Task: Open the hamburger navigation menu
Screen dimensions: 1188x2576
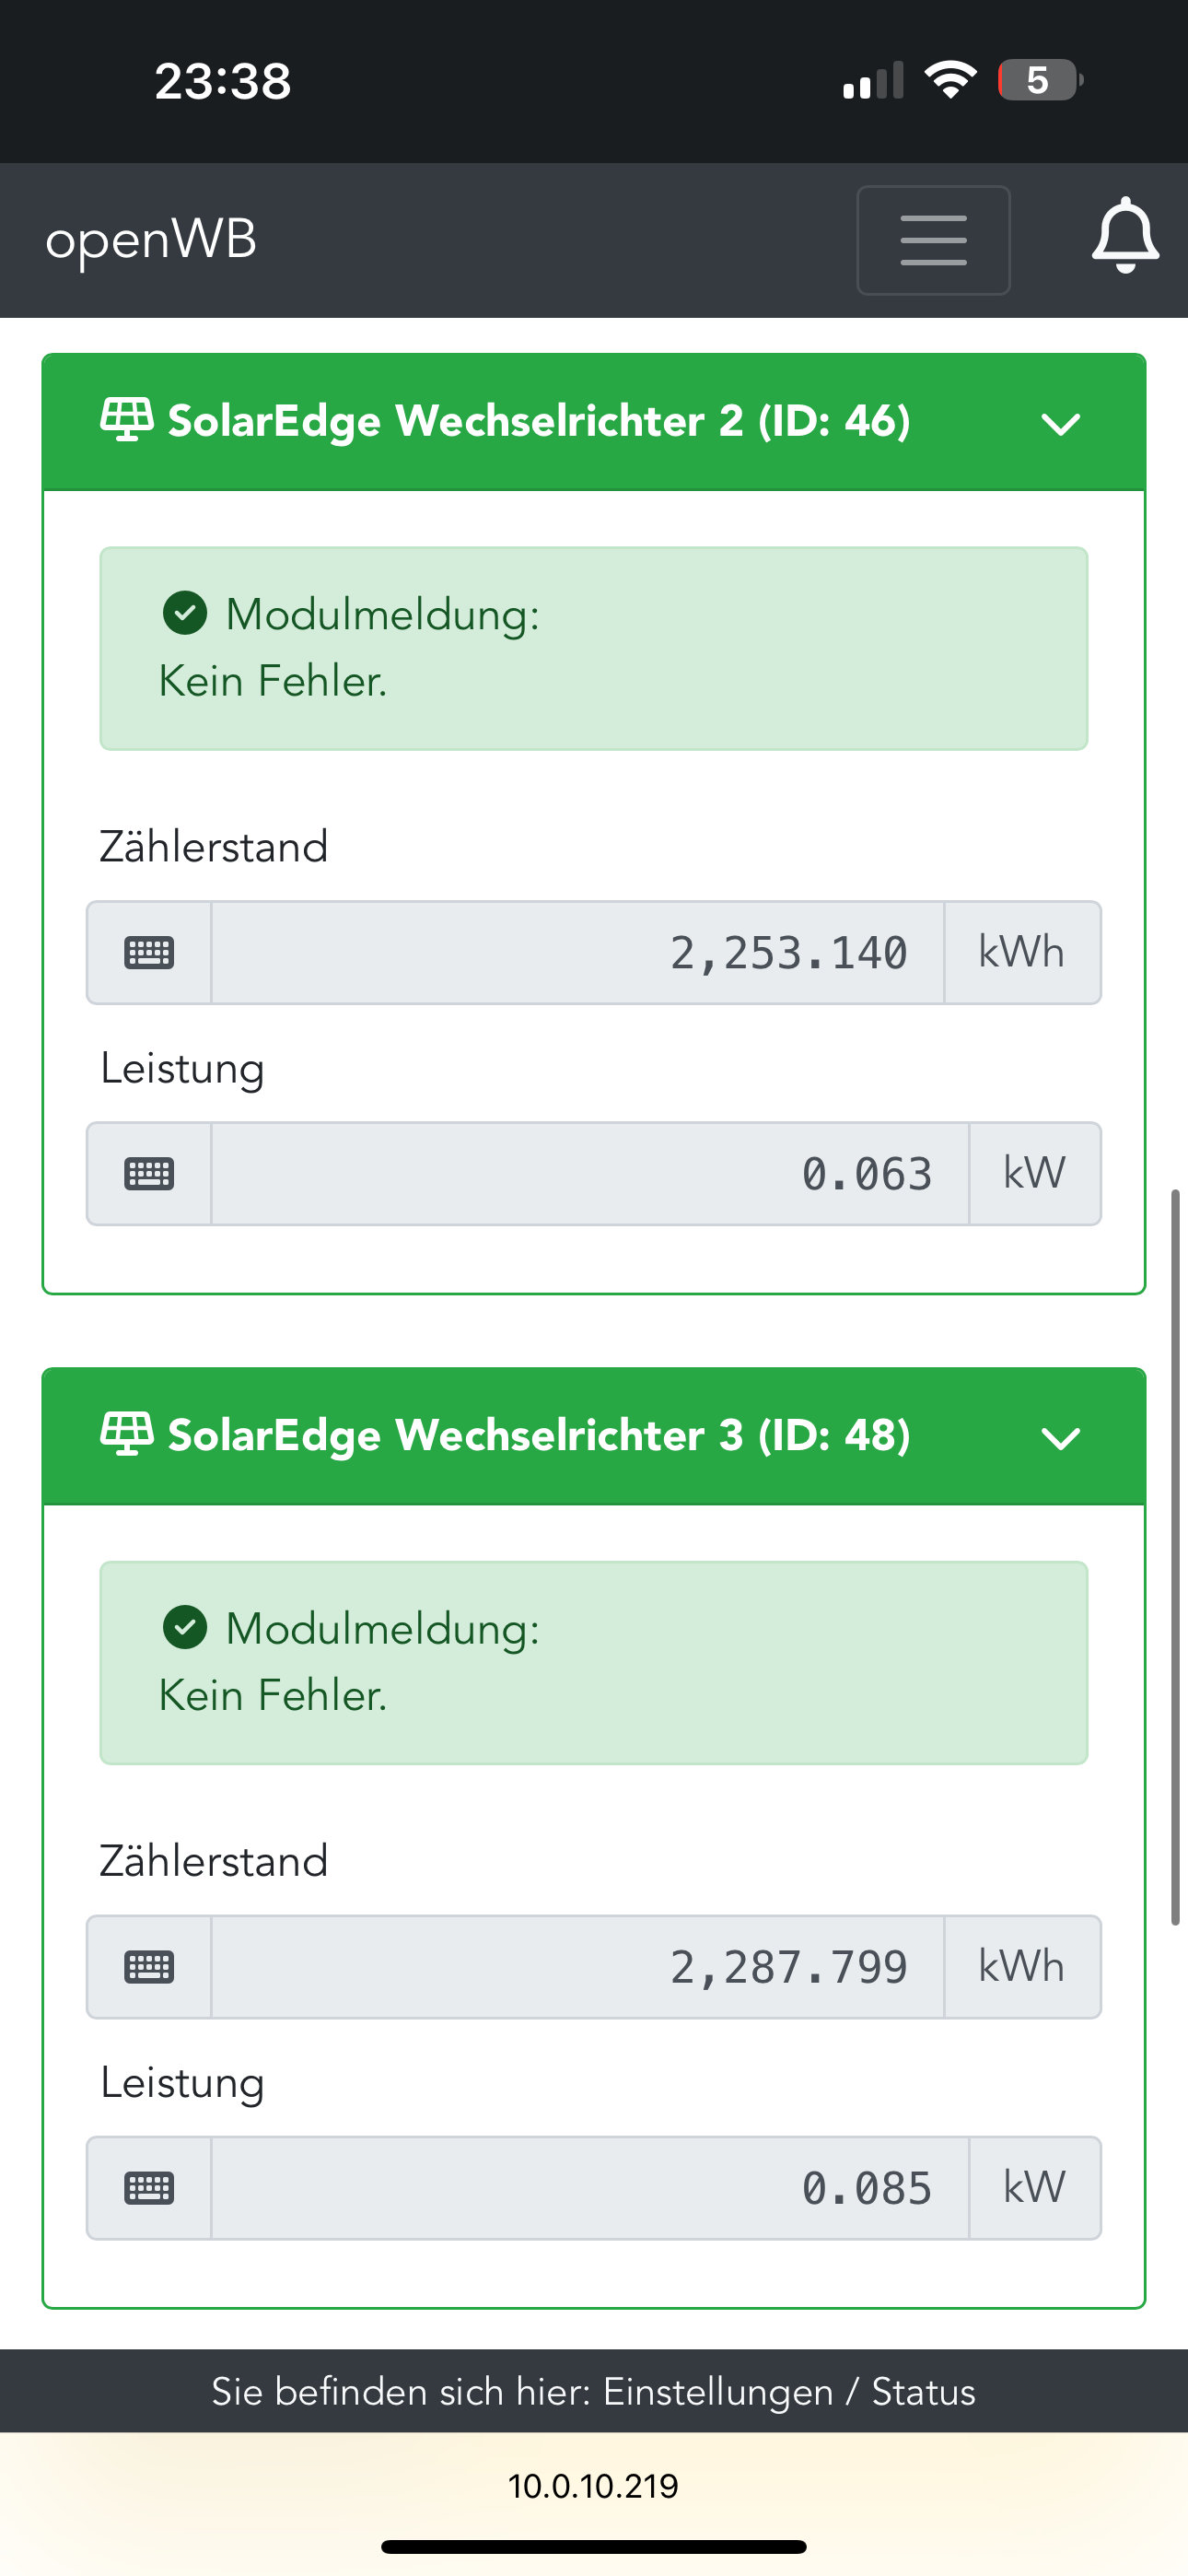Action: pyautogui.click(x=933, y=240)
